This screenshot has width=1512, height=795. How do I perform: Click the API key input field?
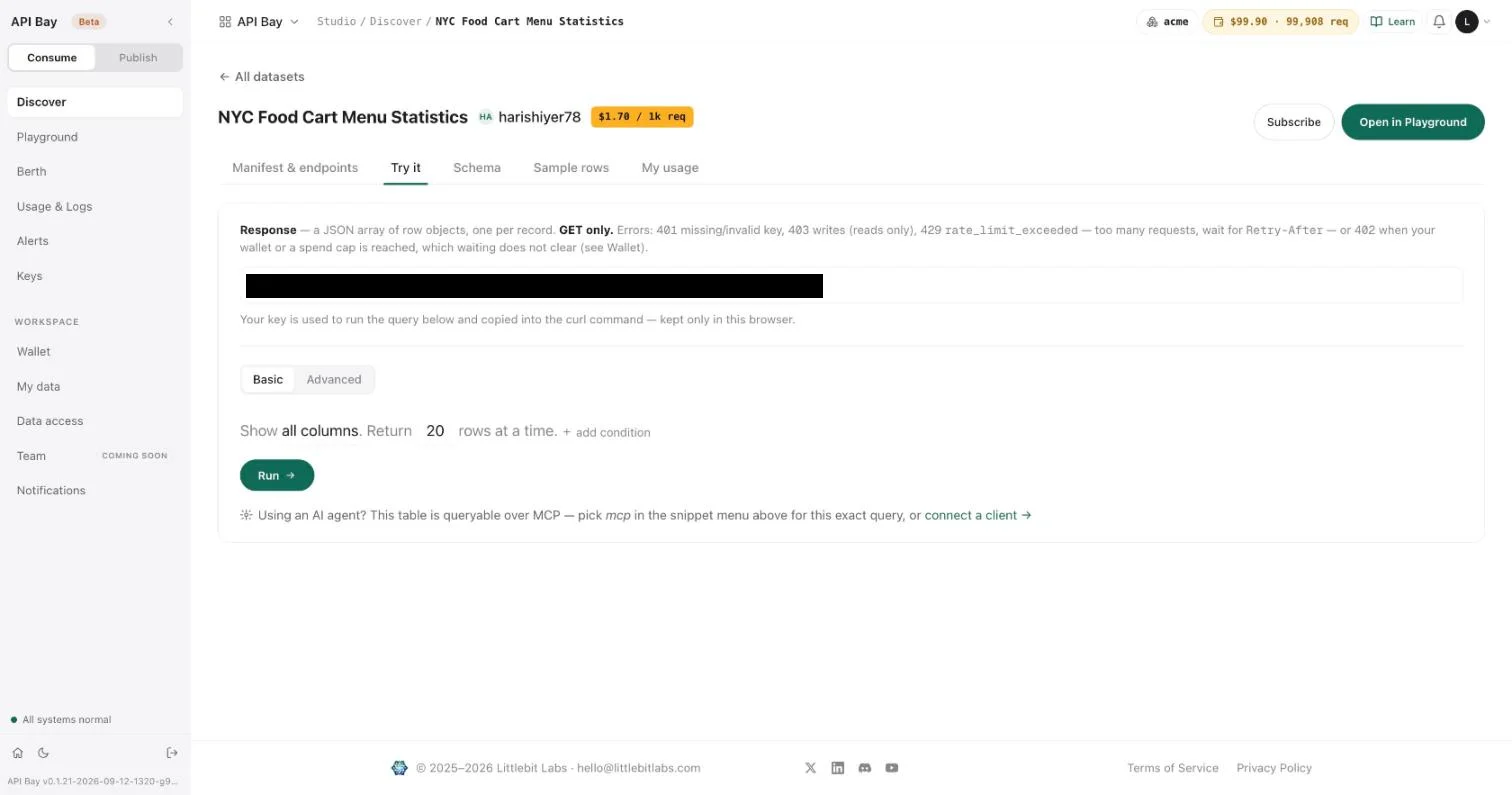coord(852,285)
